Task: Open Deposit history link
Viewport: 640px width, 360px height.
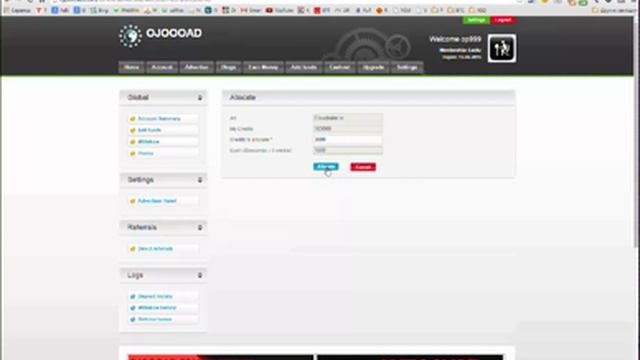Action: tap(155, 296)
